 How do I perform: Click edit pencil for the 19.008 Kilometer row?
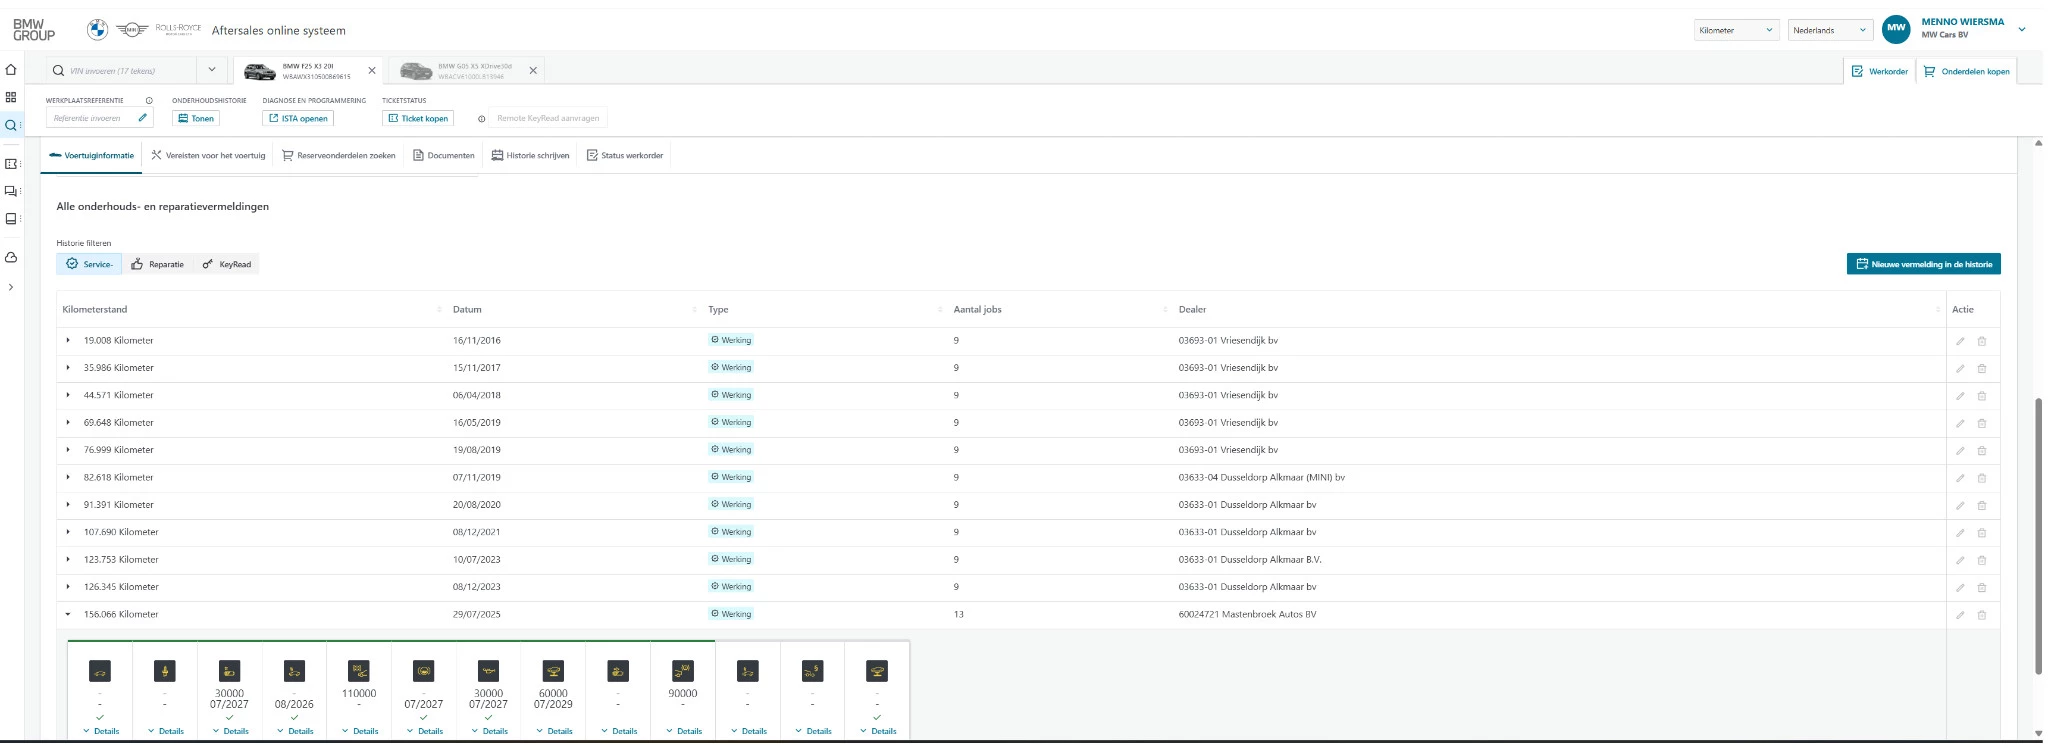(1960, 341)
